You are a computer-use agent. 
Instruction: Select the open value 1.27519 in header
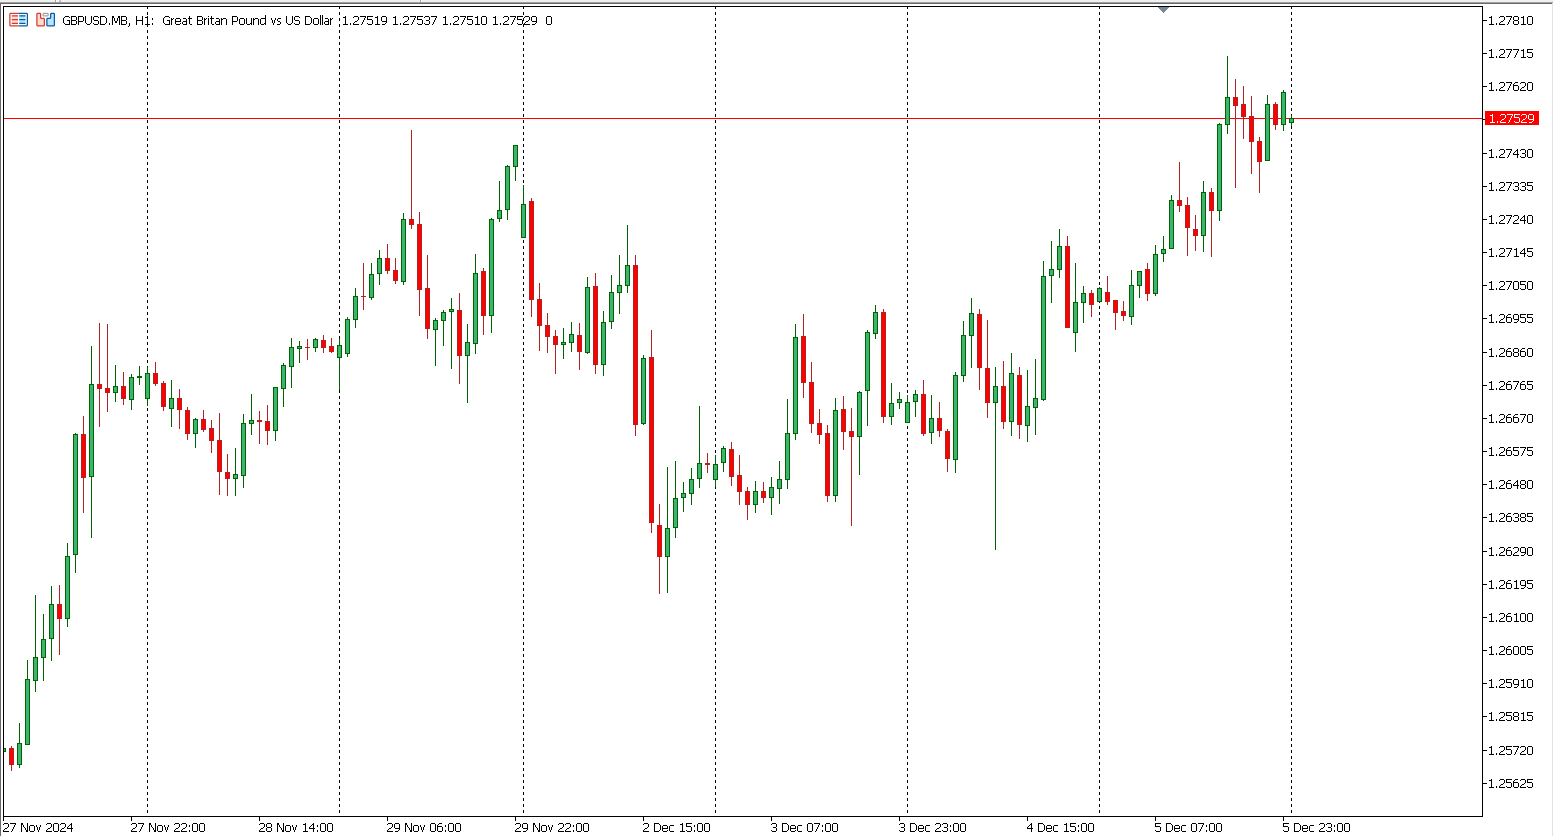pos(364,20)
